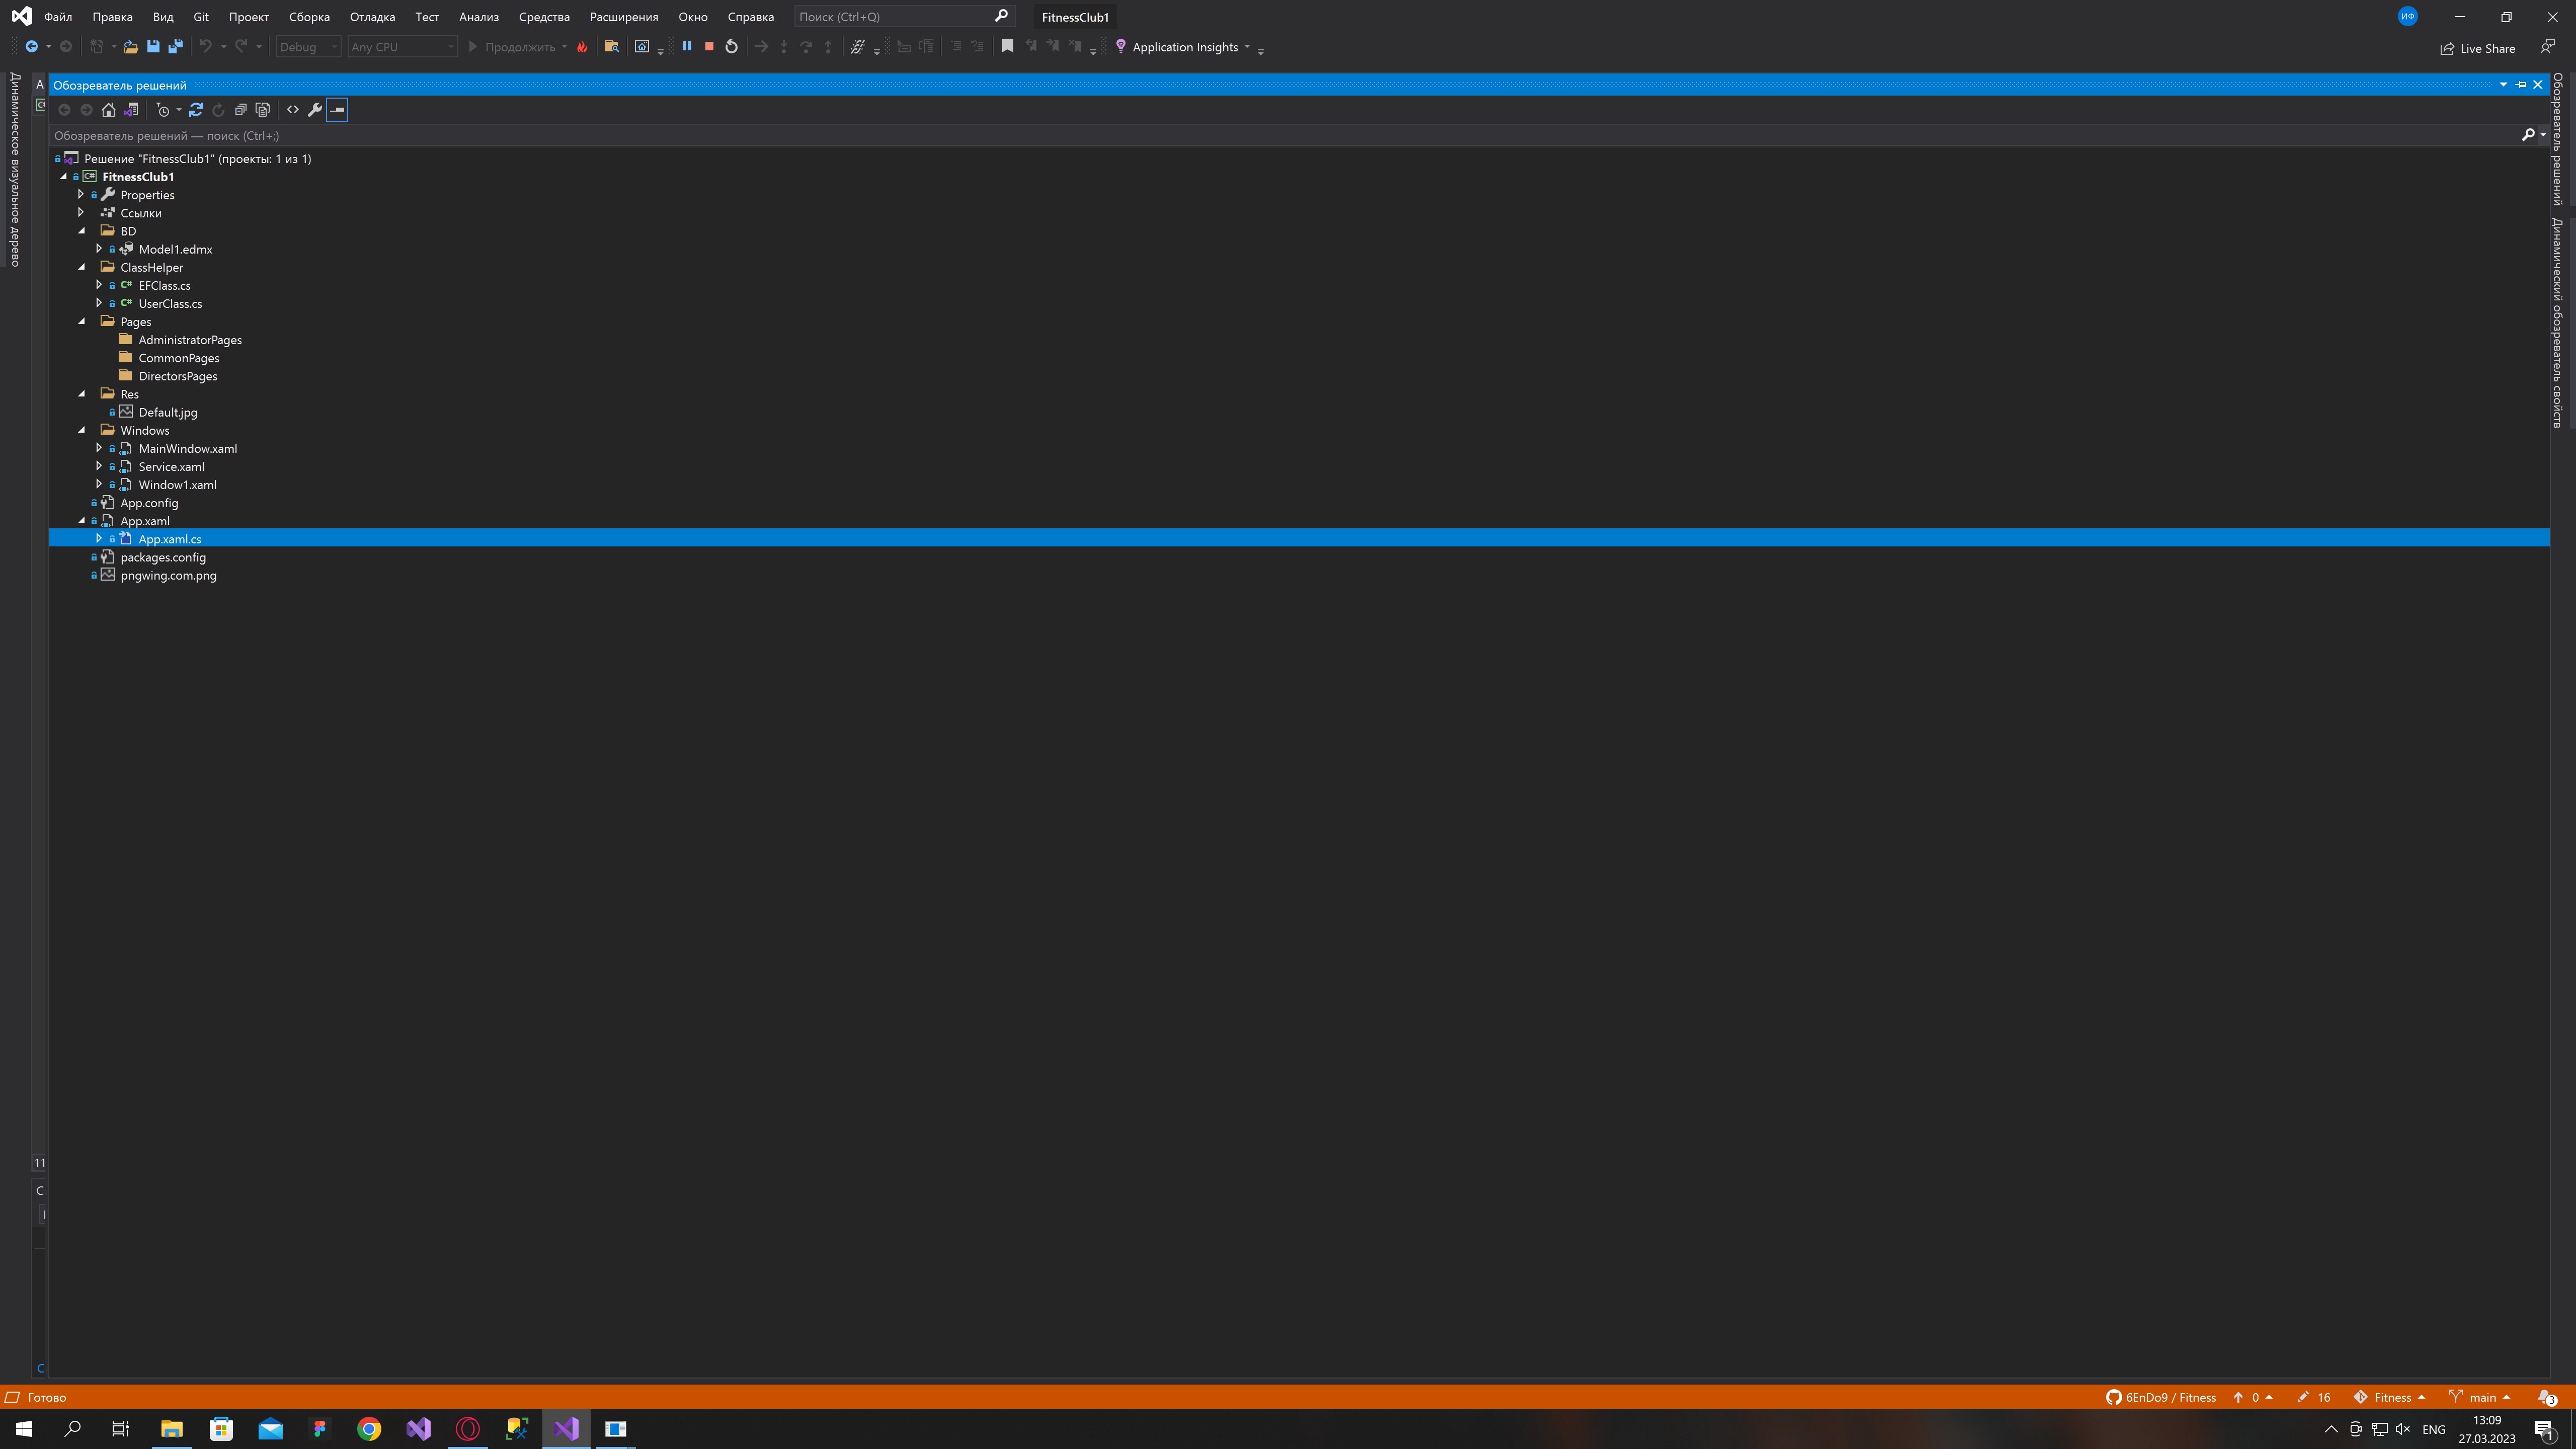Collapse the ClassHelper folder
Image resolution: width=2576 pixels, height=1449 pixels.
(82, 267)
